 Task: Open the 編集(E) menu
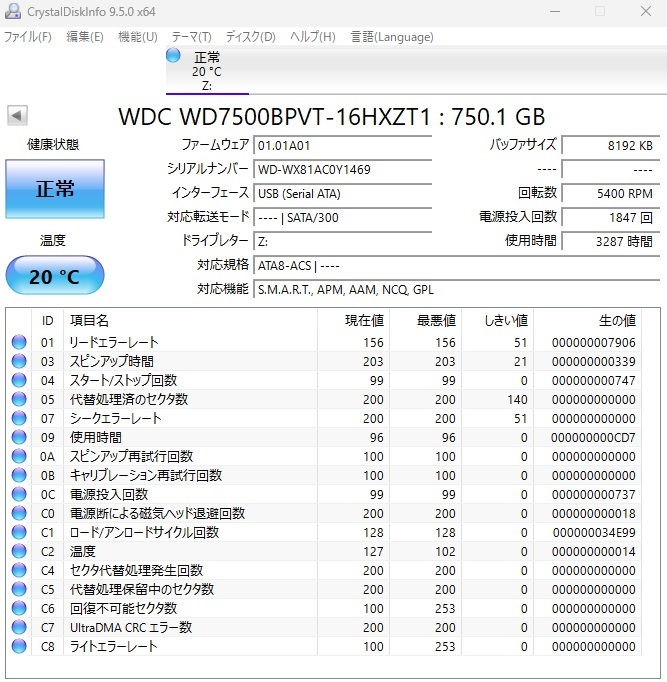85,37
